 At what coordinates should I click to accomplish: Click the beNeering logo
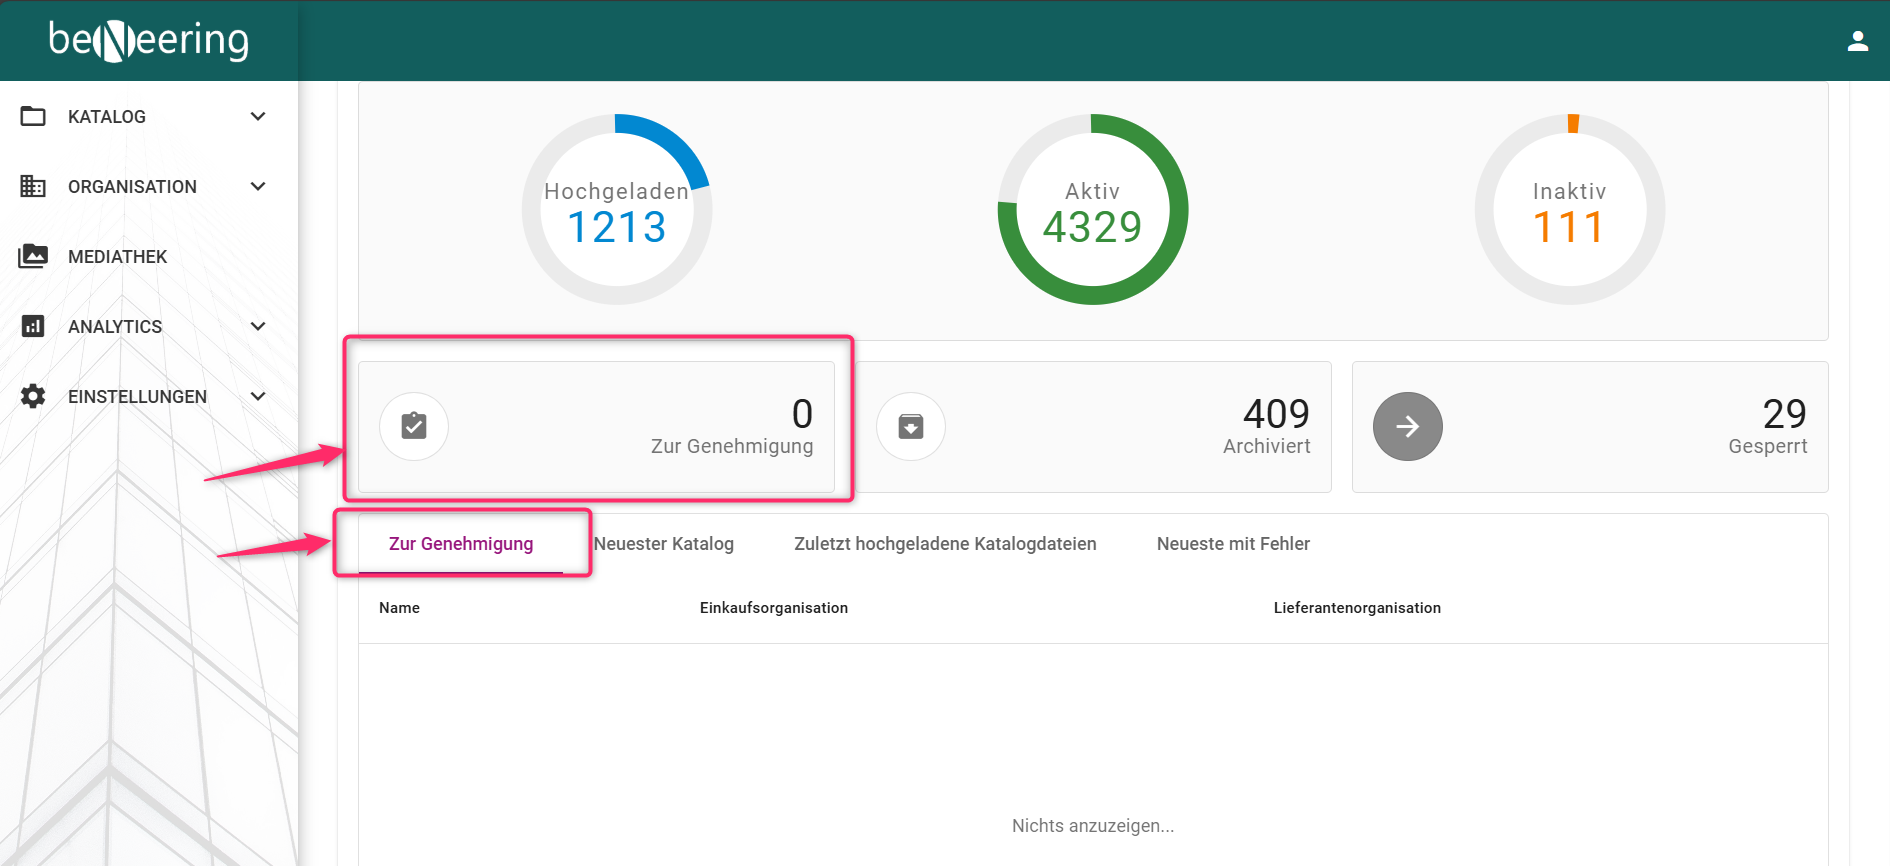pyautogui.click(x=149, y=40)
